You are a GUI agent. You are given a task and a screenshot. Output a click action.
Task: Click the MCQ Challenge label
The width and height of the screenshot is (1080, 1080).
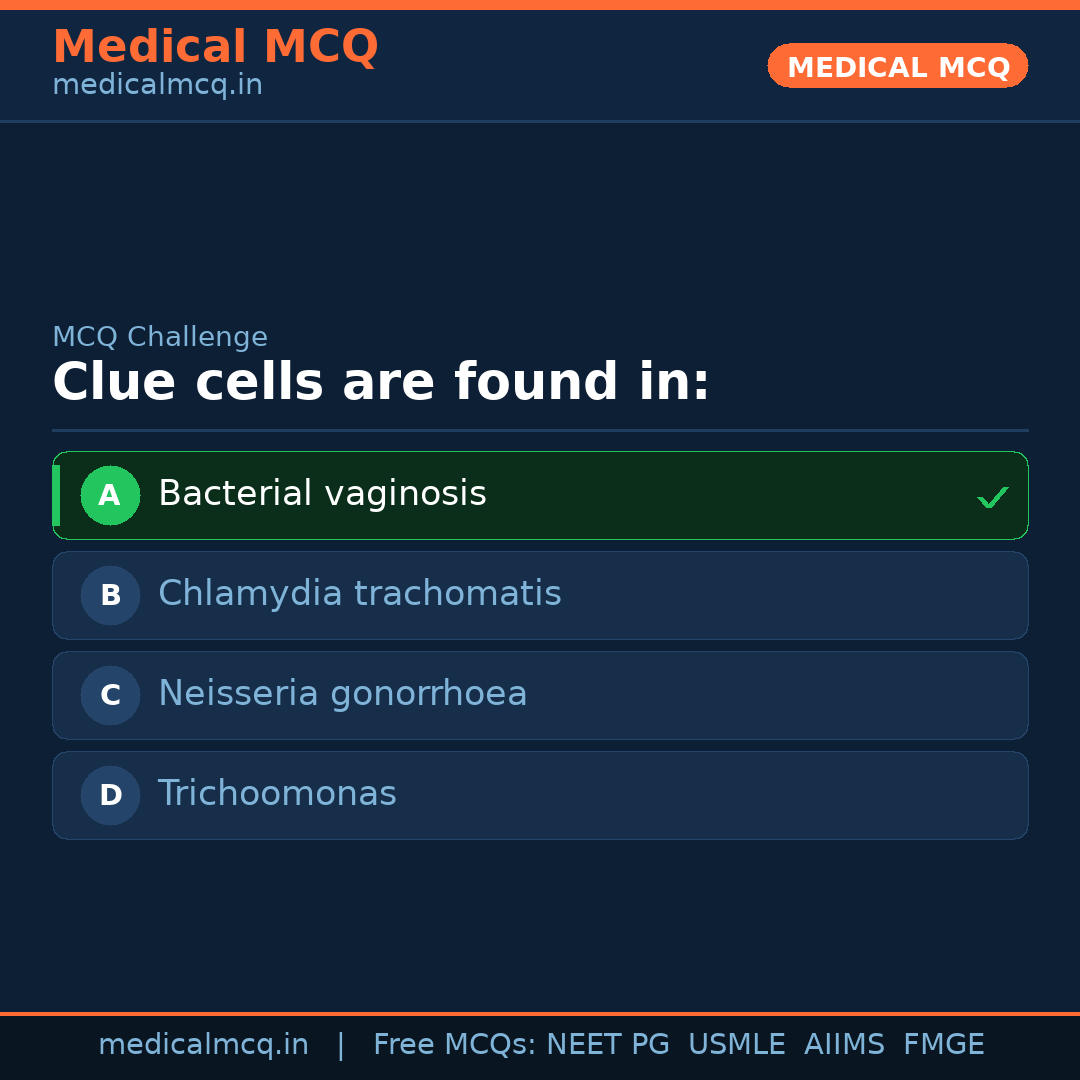click(x=160, y=338)
